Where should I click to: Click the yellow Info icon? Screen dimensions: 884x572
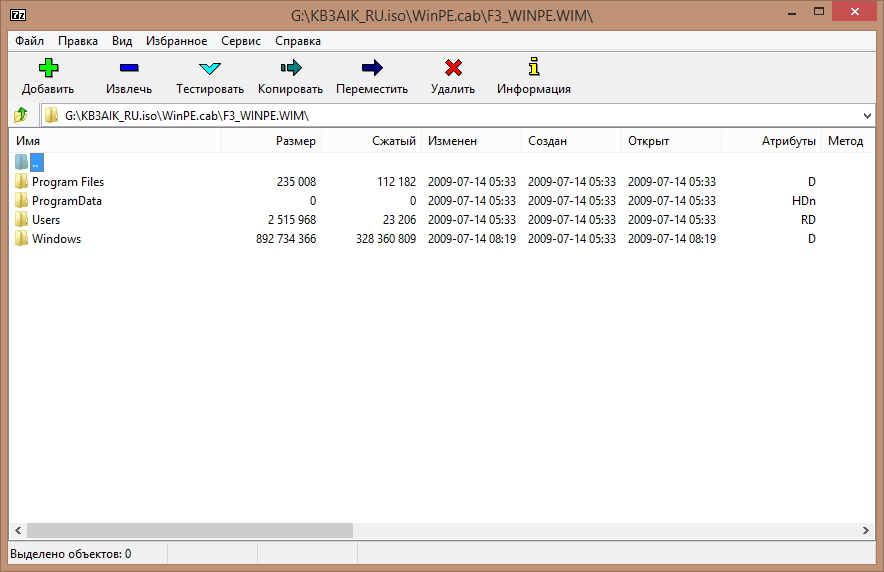(534, 66)
